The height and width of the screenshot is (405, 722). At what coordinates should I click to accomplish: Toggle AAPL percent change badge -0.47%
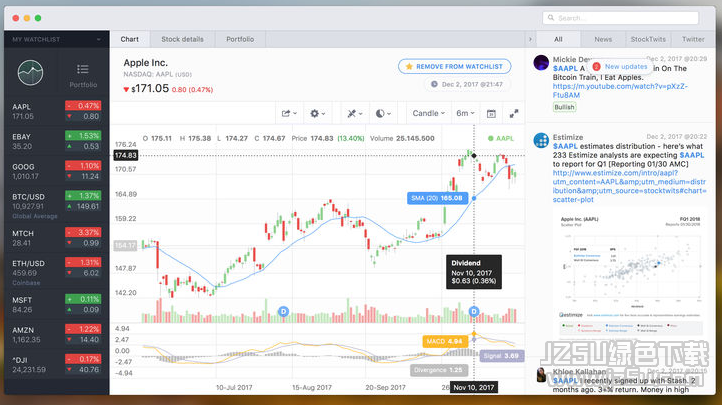[82, 106]
